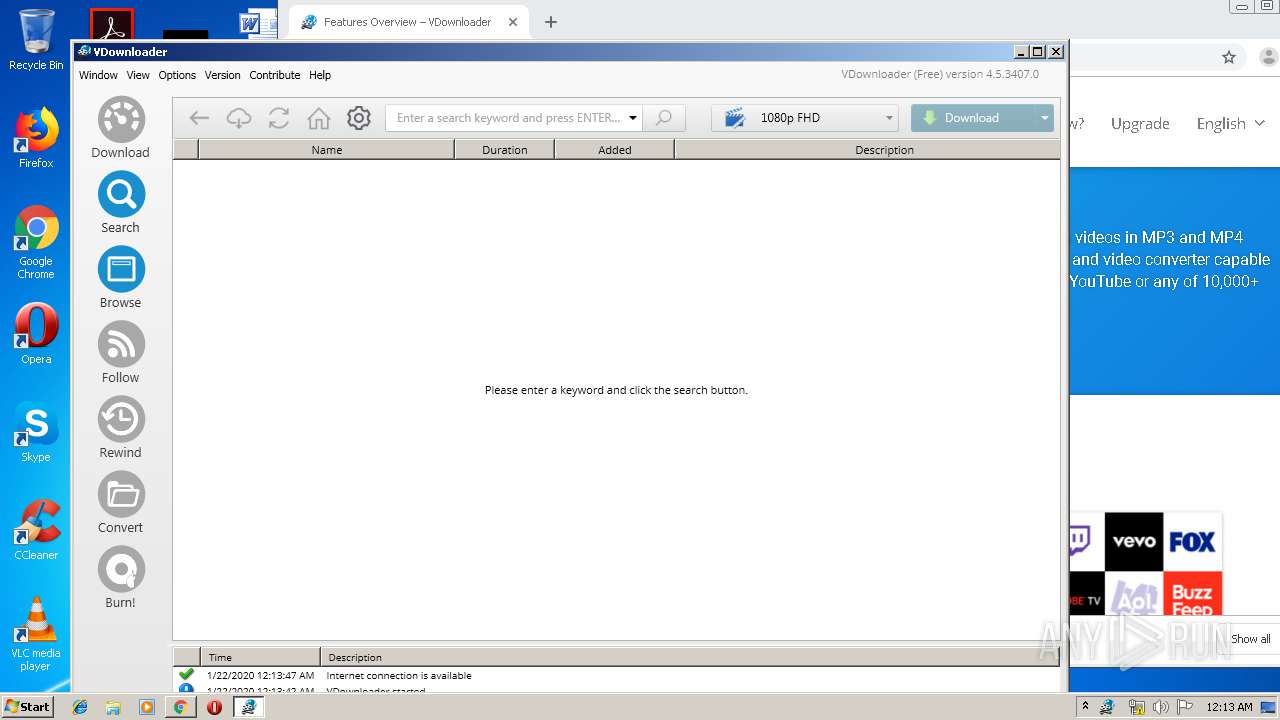This screenshot has height=720, width=1280.
Task: Click the home toolbar icon
Action: [x=319, y=118]
